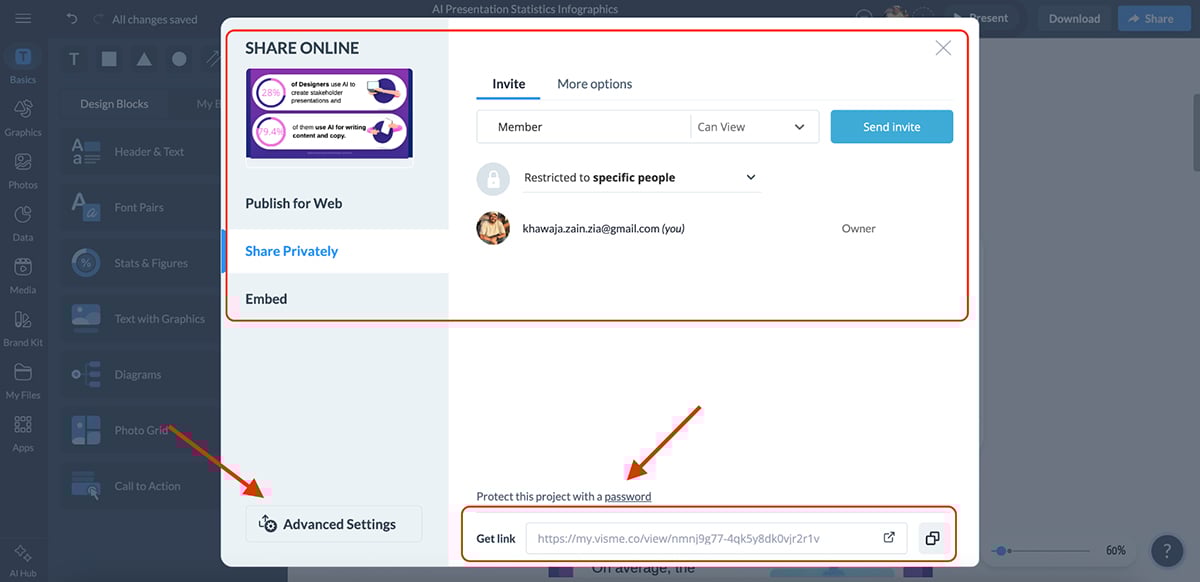Click the copy link icon
Image resolution: width=1200 pixels, height=582 pixels.
[932, 538]
